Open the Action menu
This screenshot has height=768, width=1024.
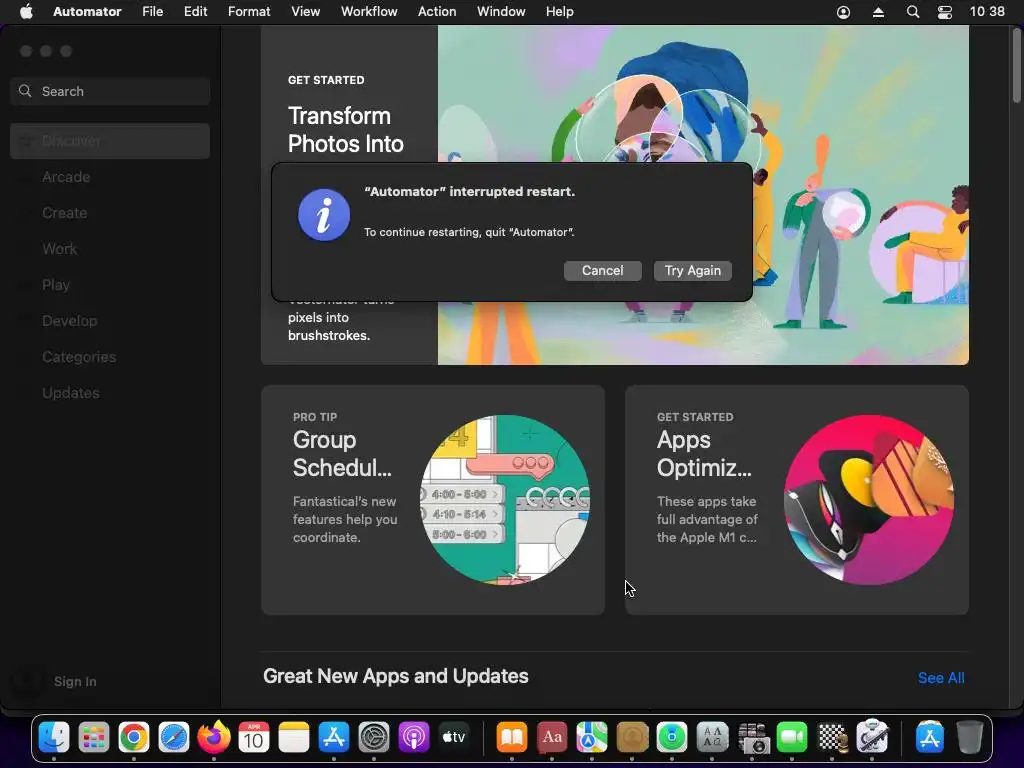[x=437, y=12]
